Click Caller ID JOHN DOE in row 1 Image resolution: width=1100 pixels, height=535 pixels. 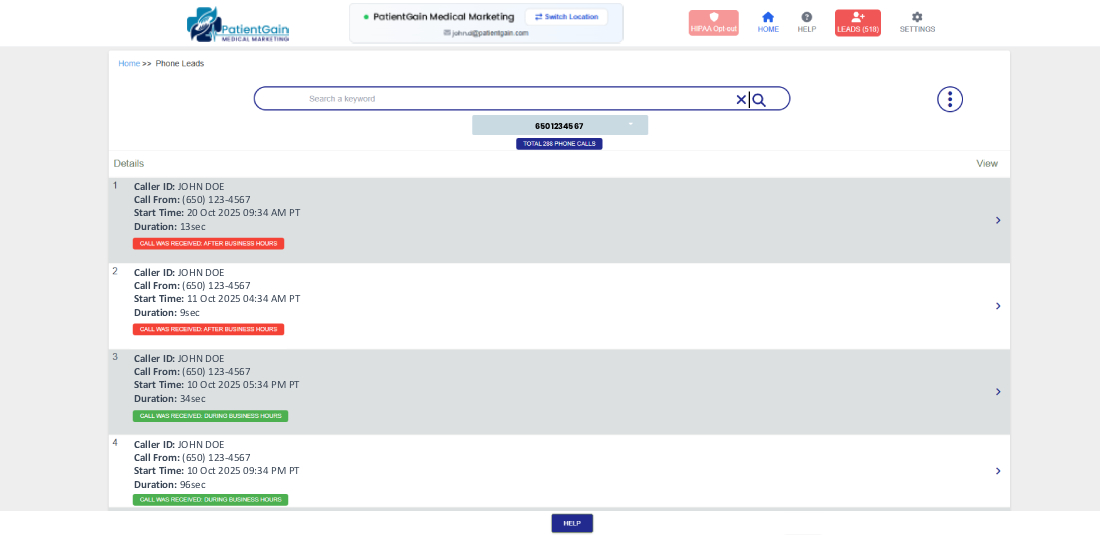(179, 187)
